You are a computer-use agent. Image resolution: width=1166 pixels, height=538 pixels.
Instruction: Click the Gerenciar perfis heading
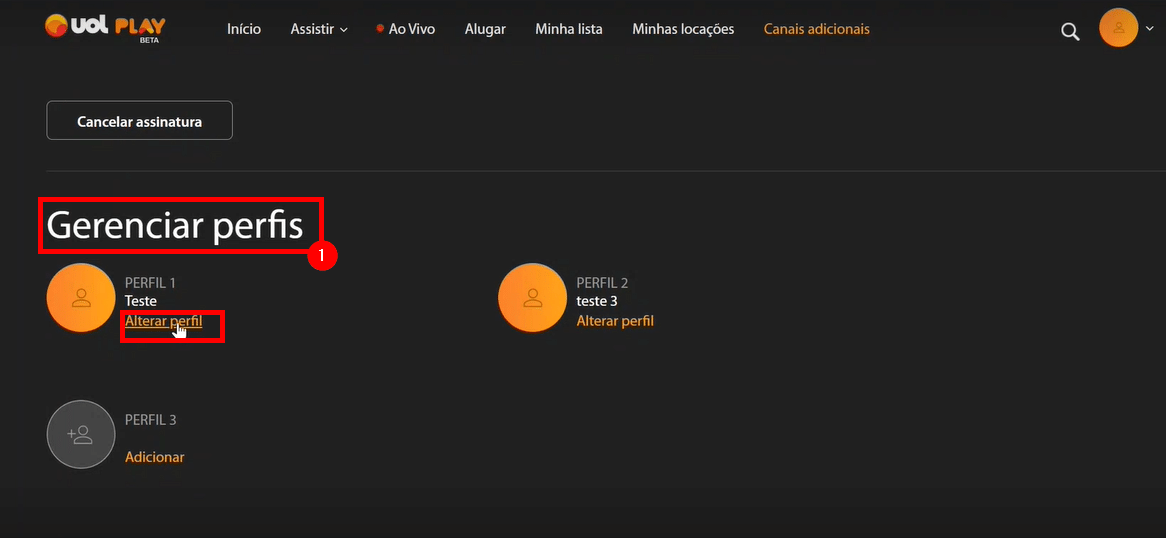175,225
